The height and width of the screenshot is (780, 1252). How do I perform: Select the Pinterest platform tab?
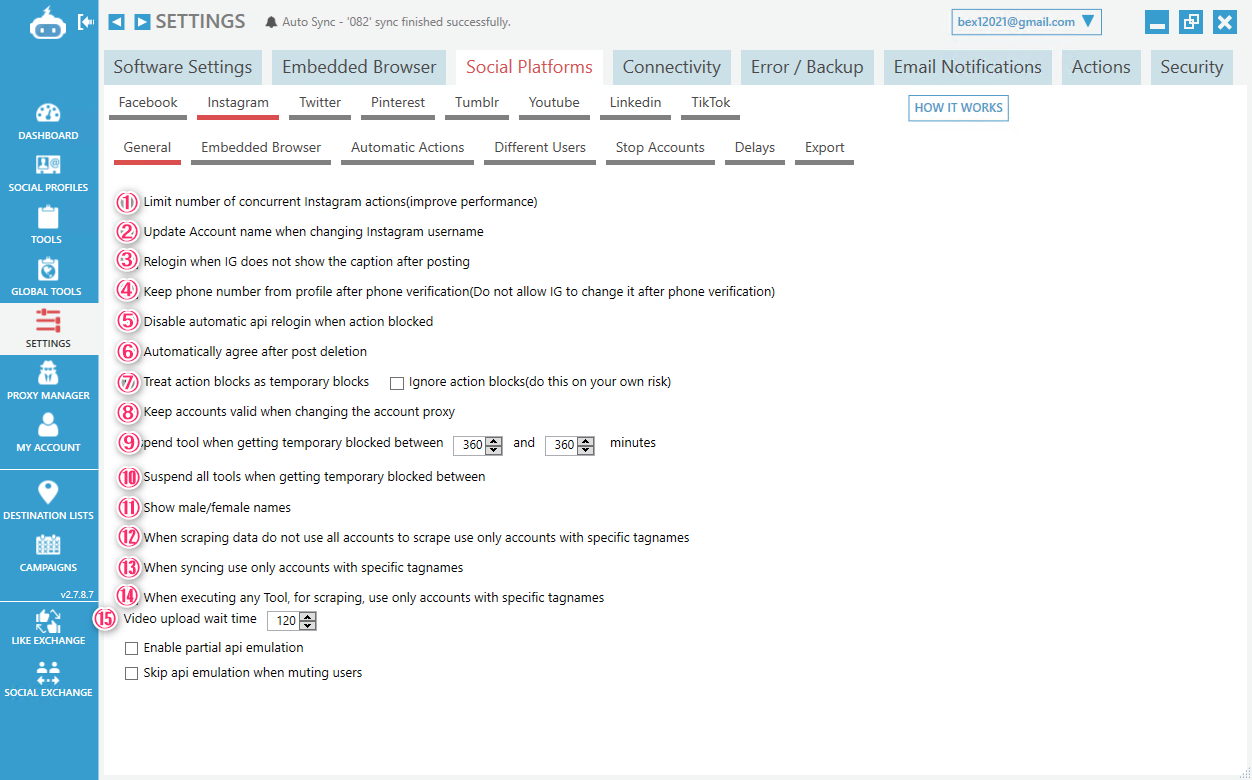[x=398, y=104]
